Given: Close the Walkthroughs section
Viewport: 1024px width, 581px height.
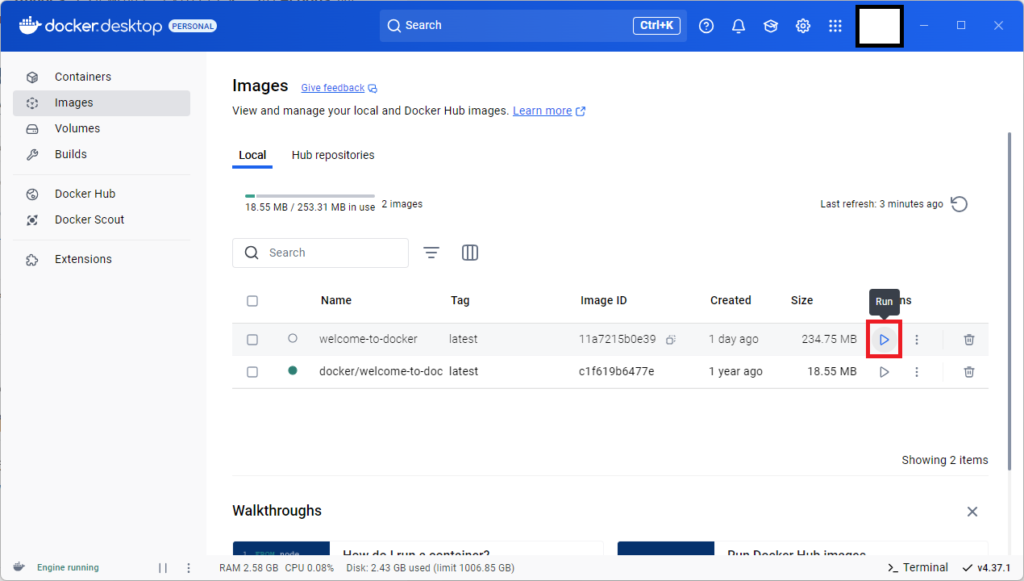Looking at the screenshot, I should tap(972, 511).
